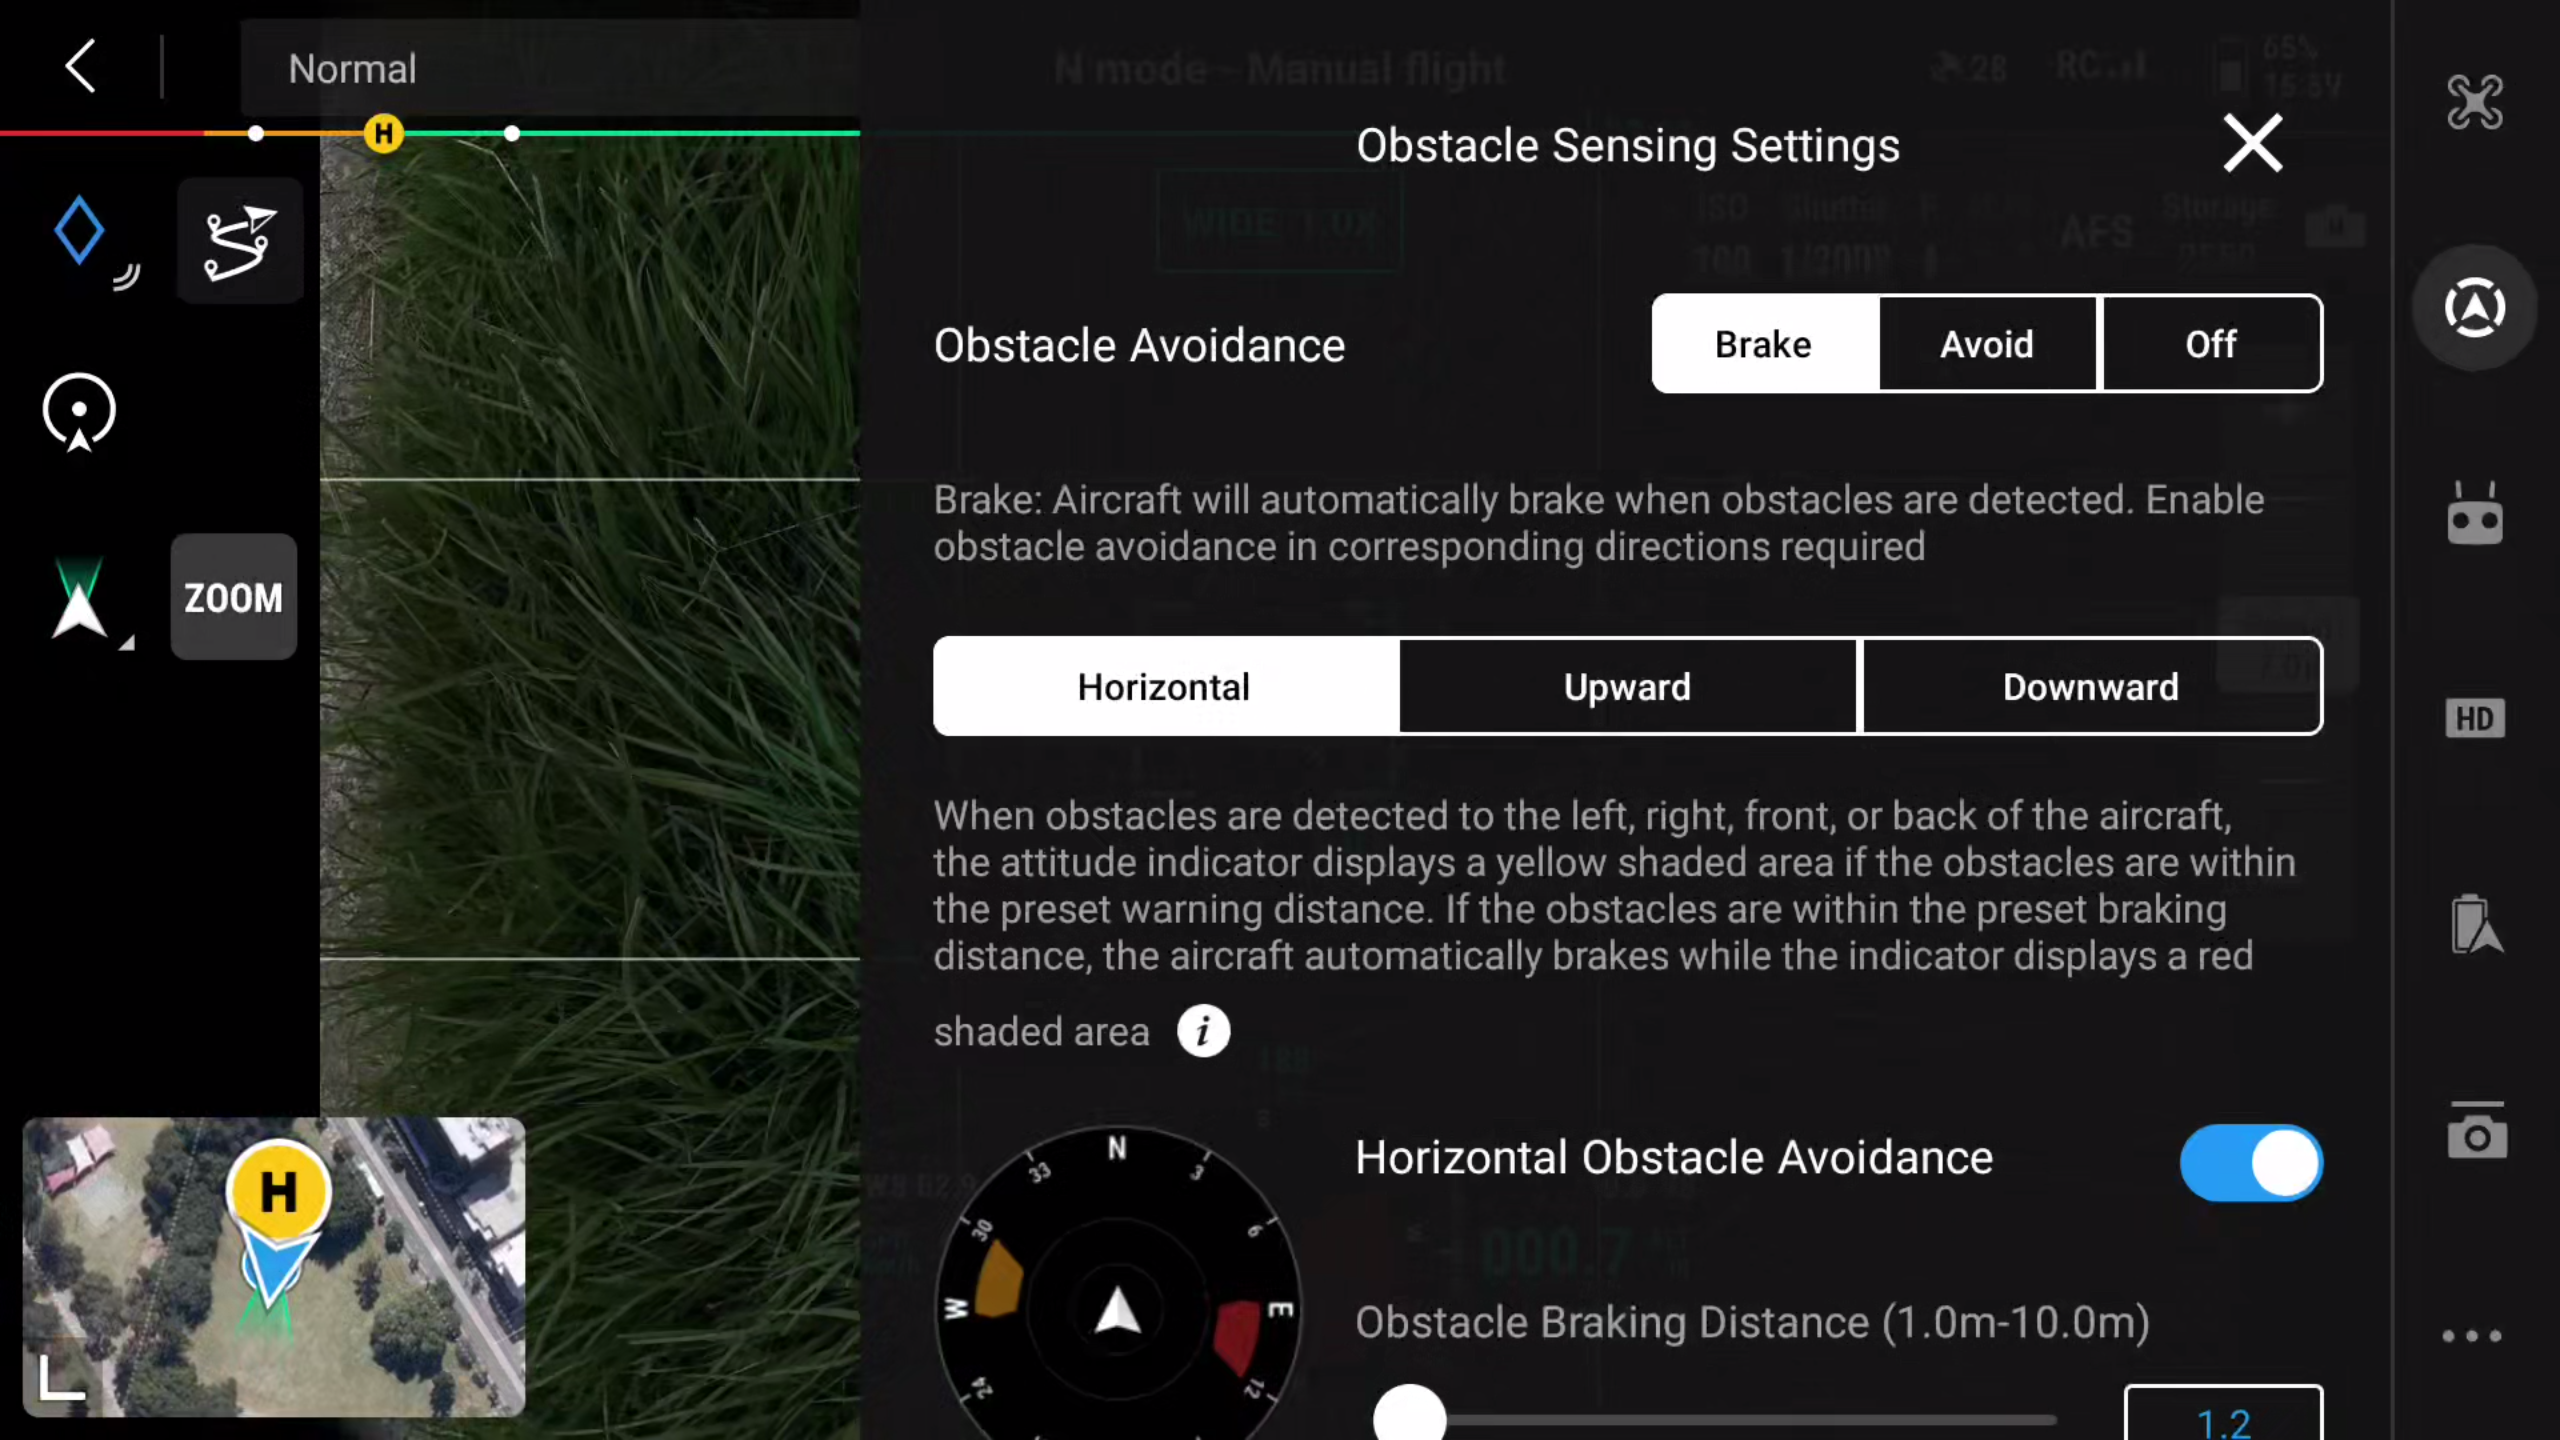The width and height of the screenshot is (2560, 1440).
Task: Open aircraft settings drone icon
Action: coord(2474,102)
